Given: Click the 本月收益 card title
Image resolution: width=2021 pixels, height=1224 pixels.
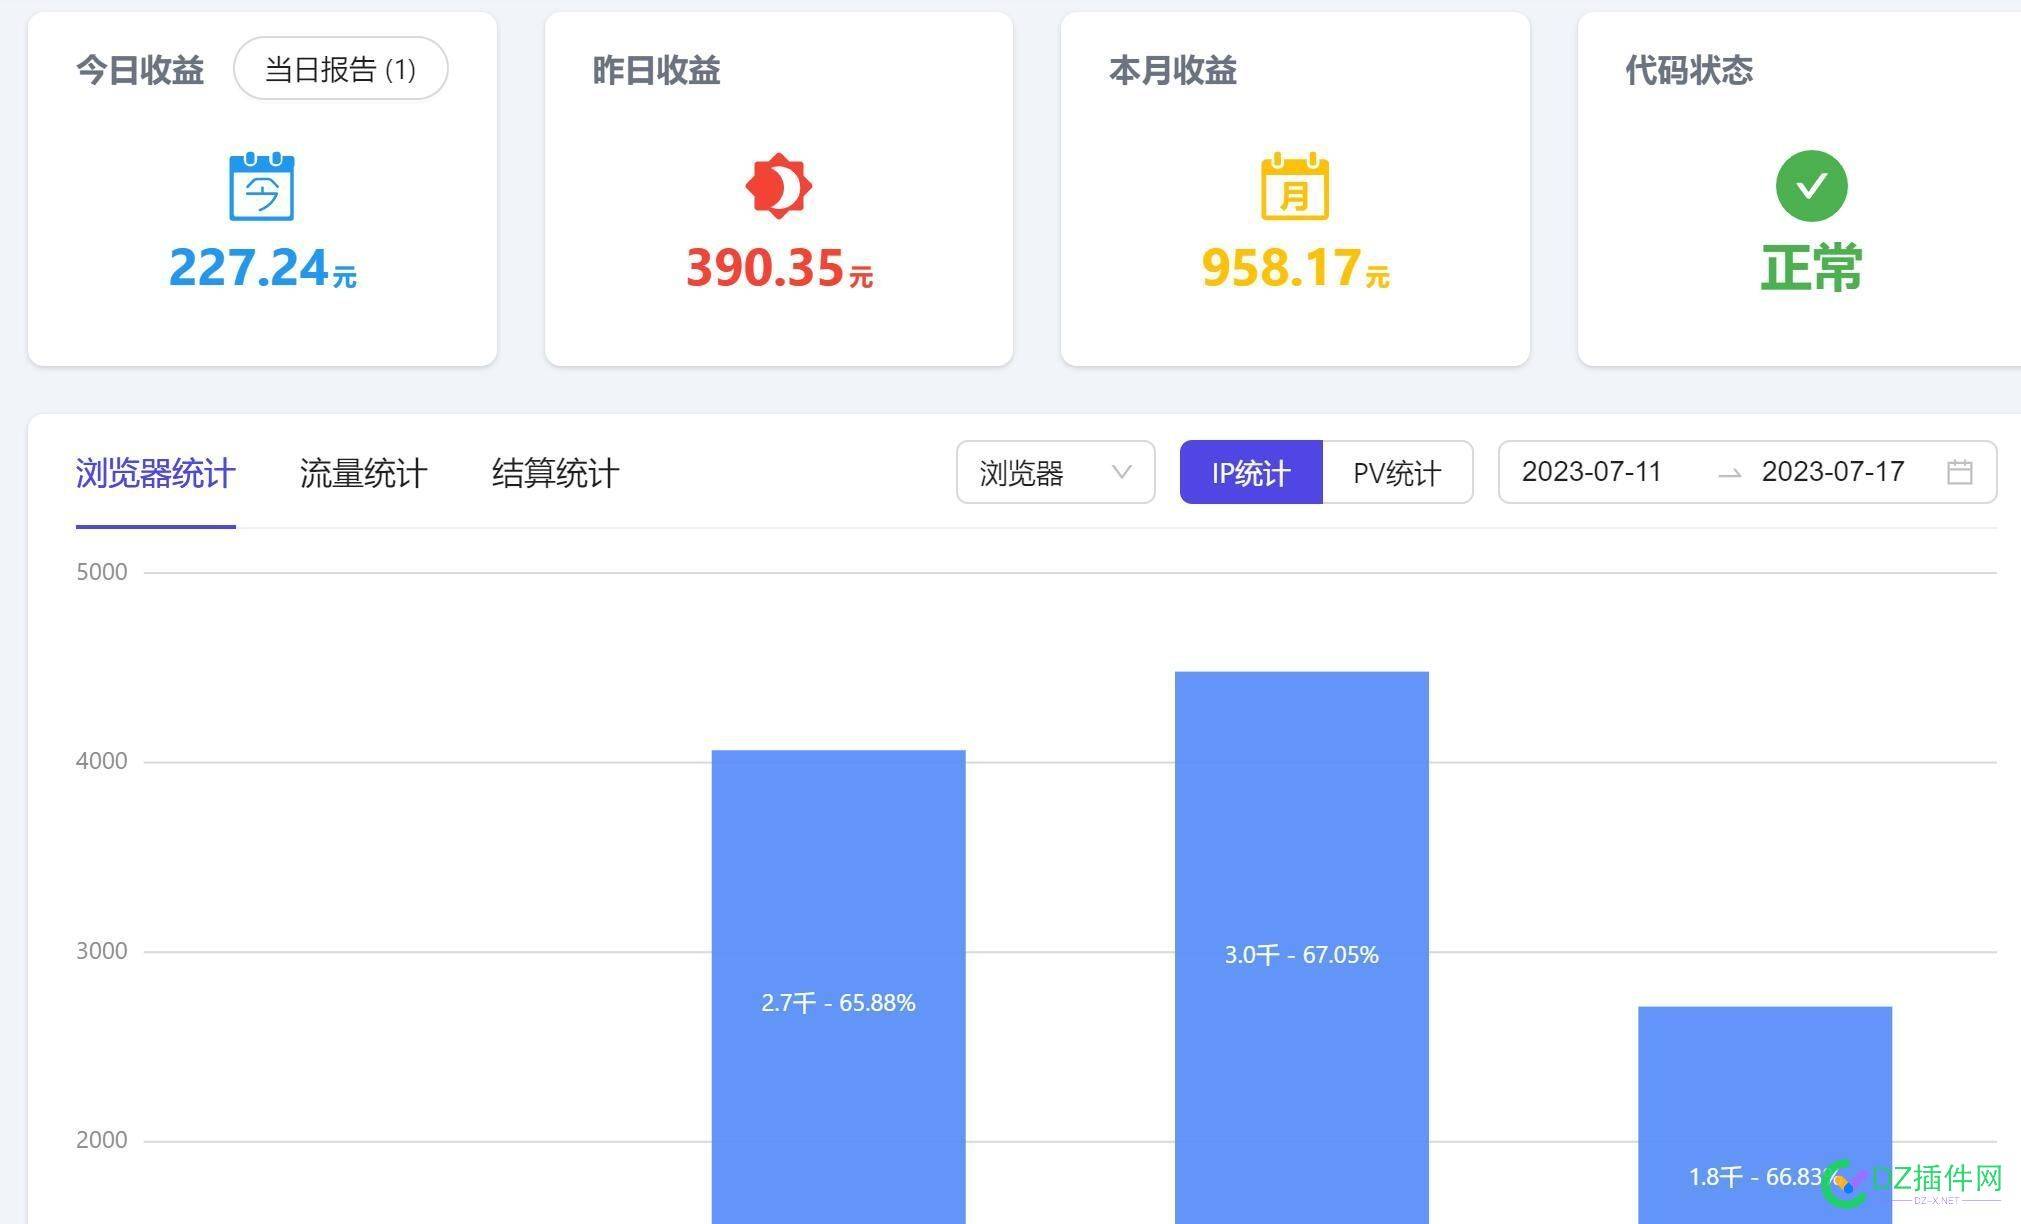Looking at the screenshot, I should click(x=1173, y=70).
